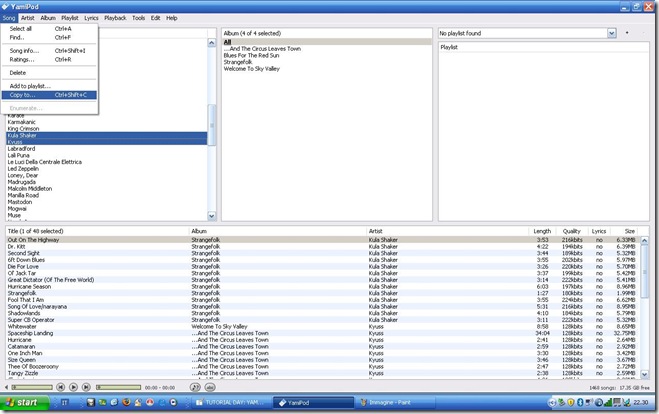Viewport: 659px width, 414px height.
Task: Sort songs by the Quality column header
Action: click(x=570, y=231)
